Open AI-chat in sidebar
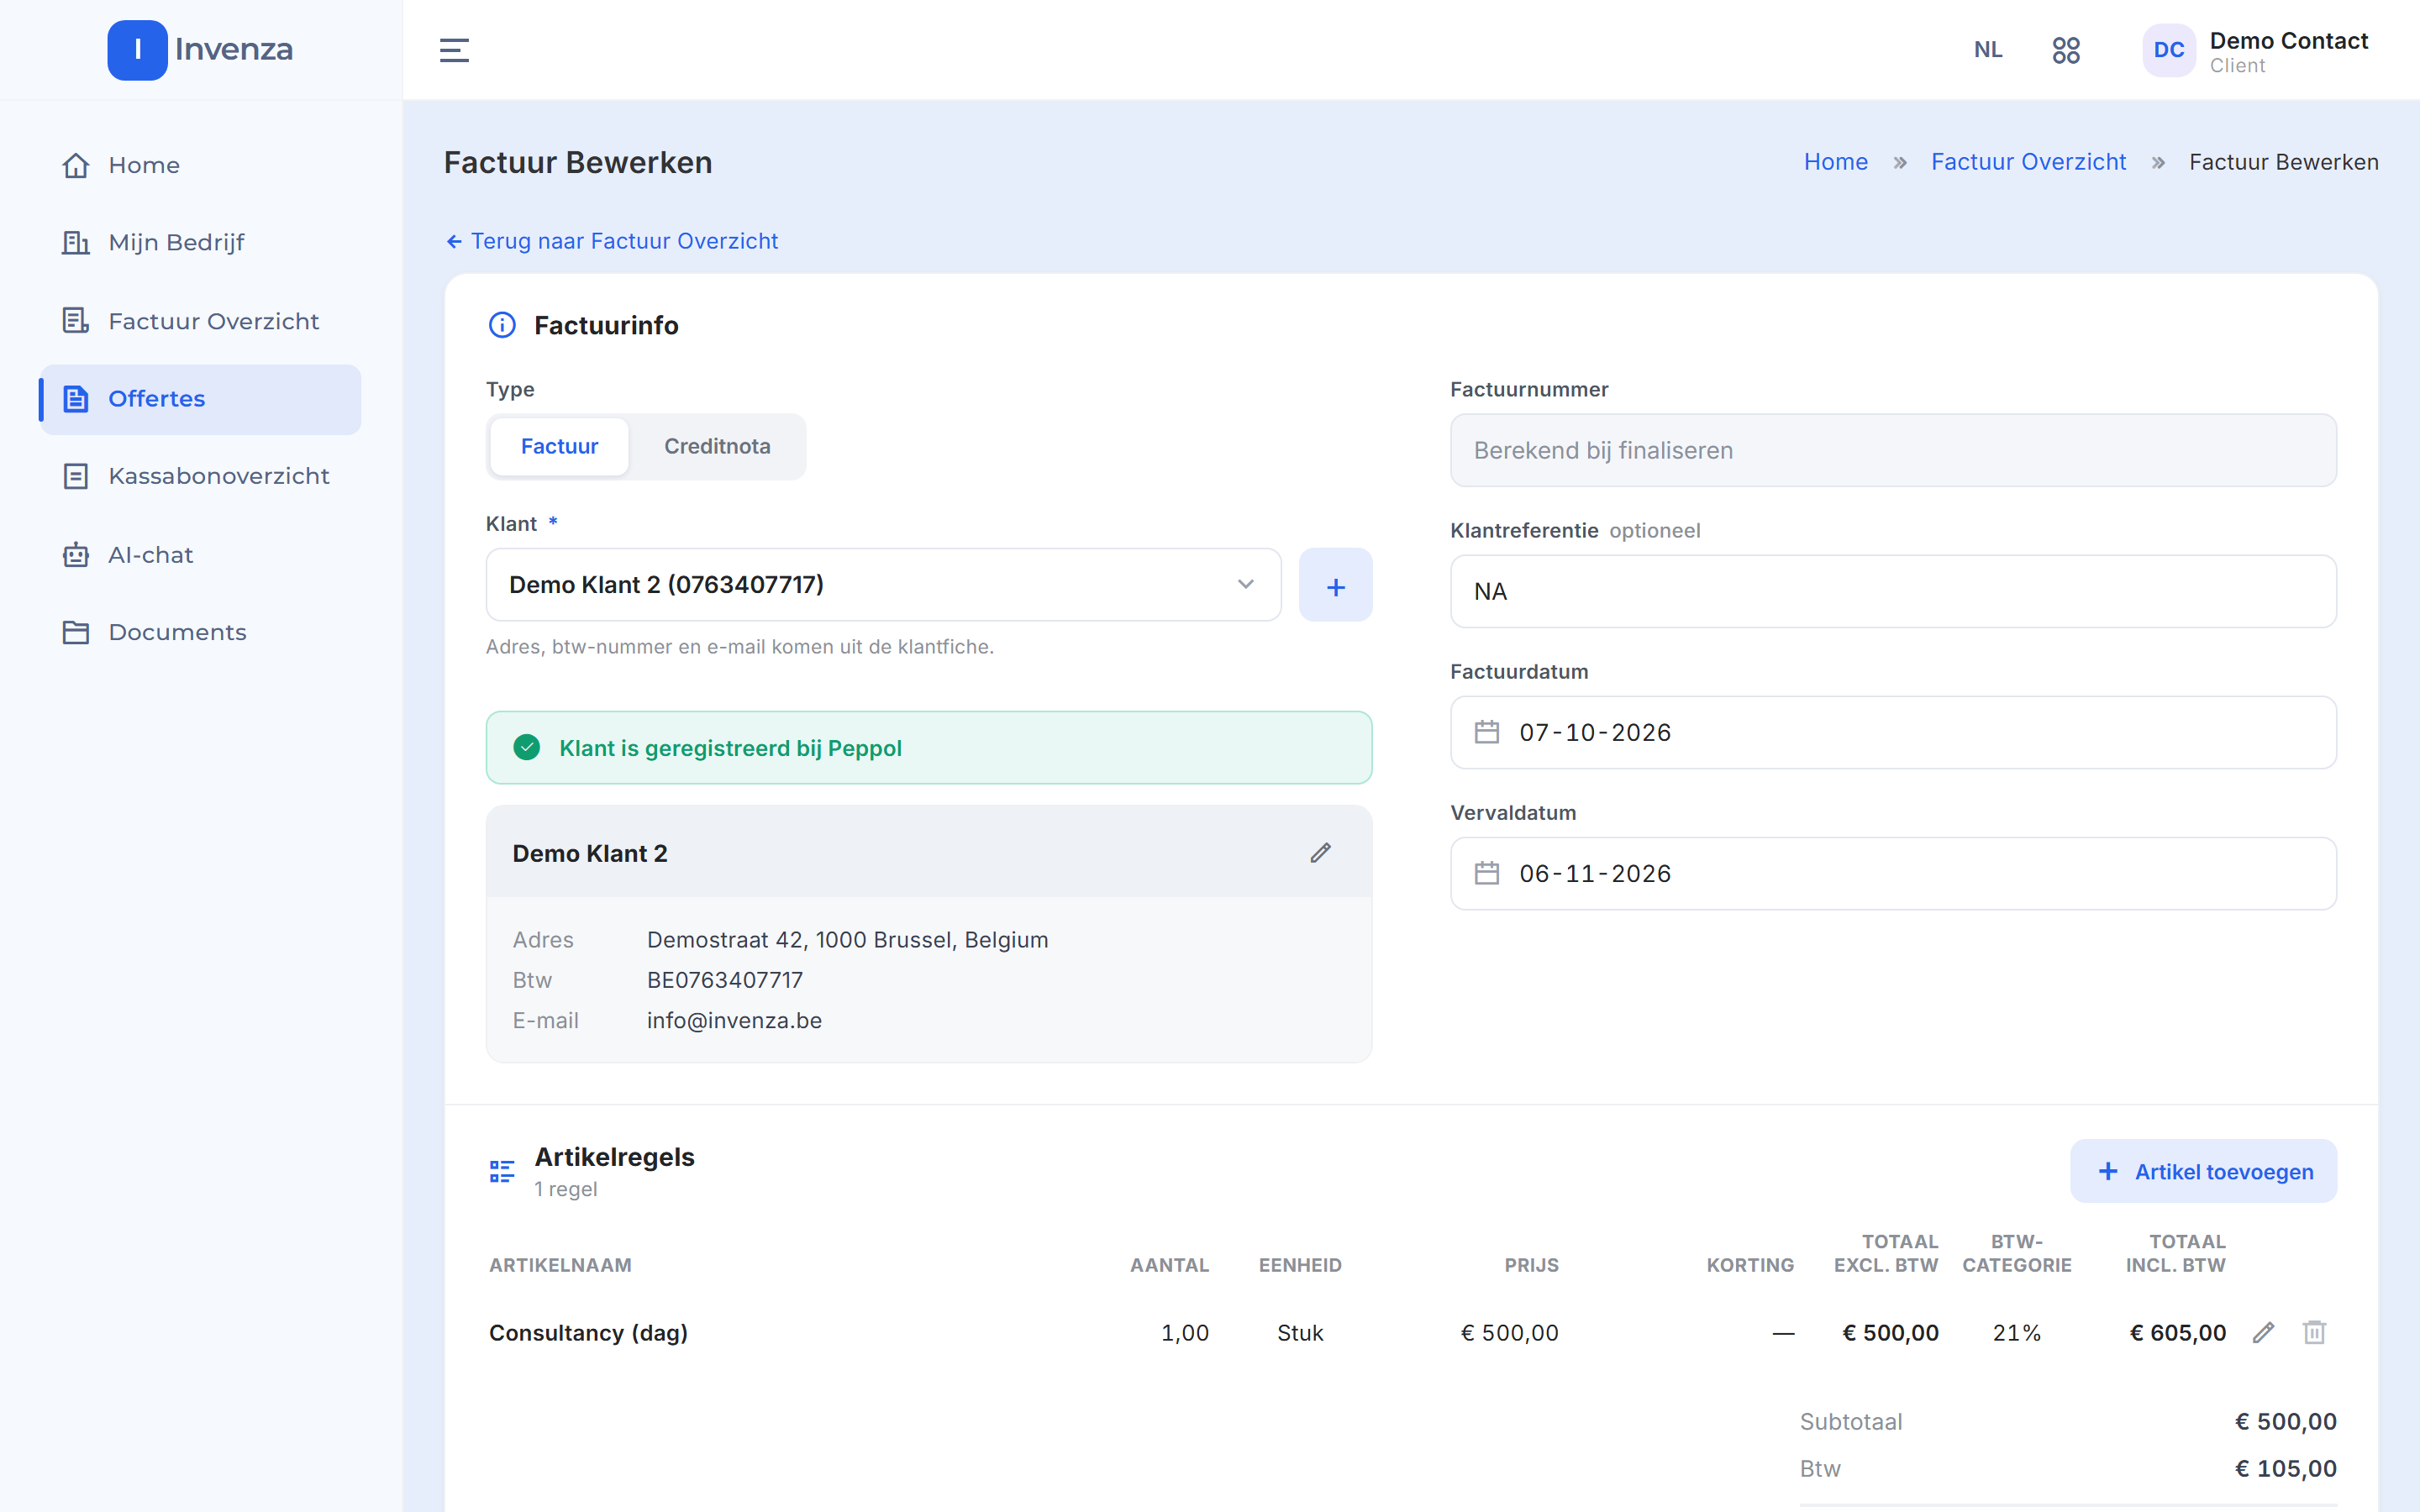The width and height of the screenshot is (2420, 1512). click(200, 555)
